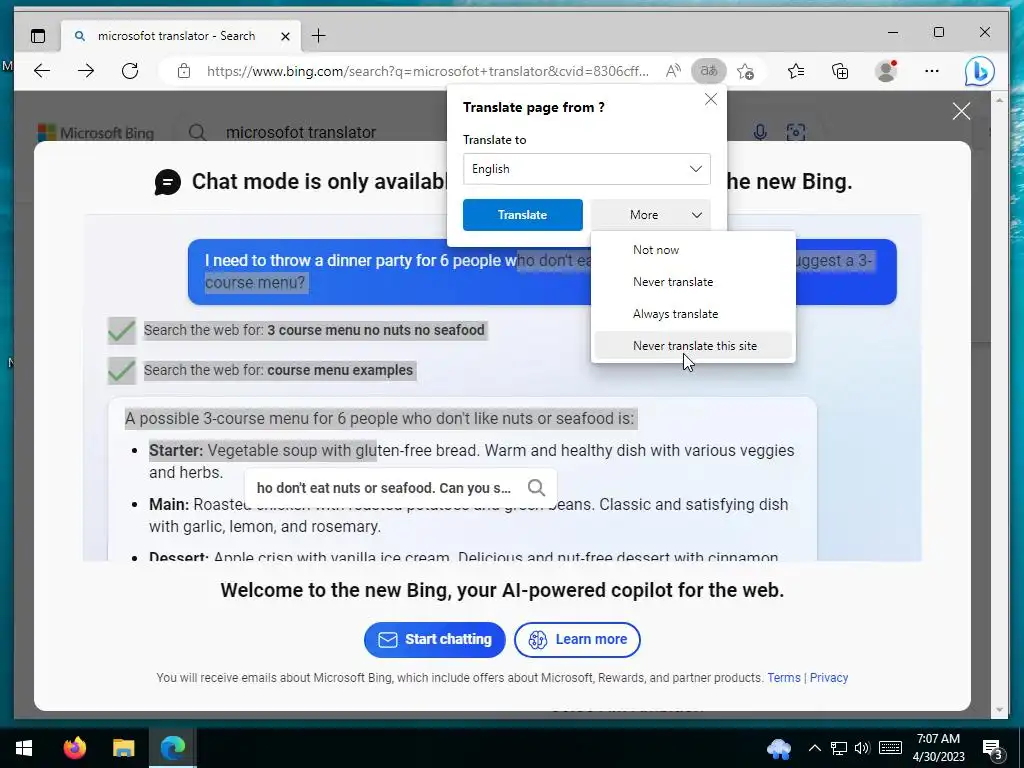Open a new browser tab
The height and width of the screenshot is (768, 1024).
point(319,36)
